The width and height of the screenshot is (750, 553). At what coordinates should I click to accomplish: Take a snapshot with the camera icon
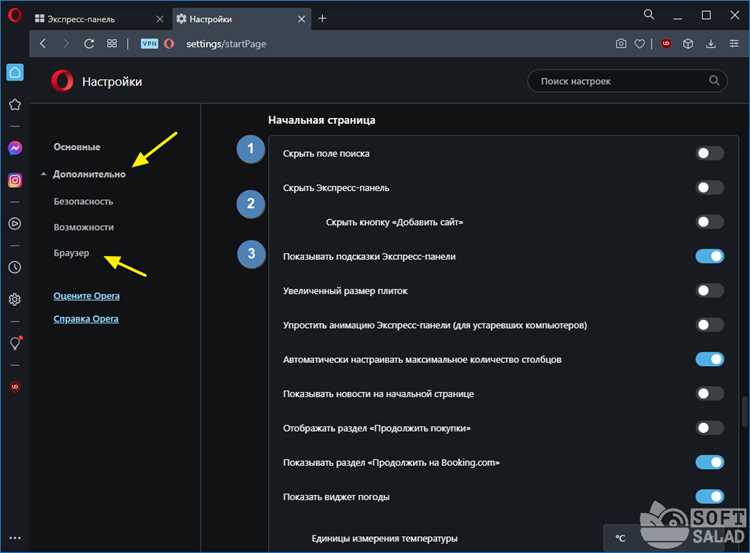pos(621,44)
